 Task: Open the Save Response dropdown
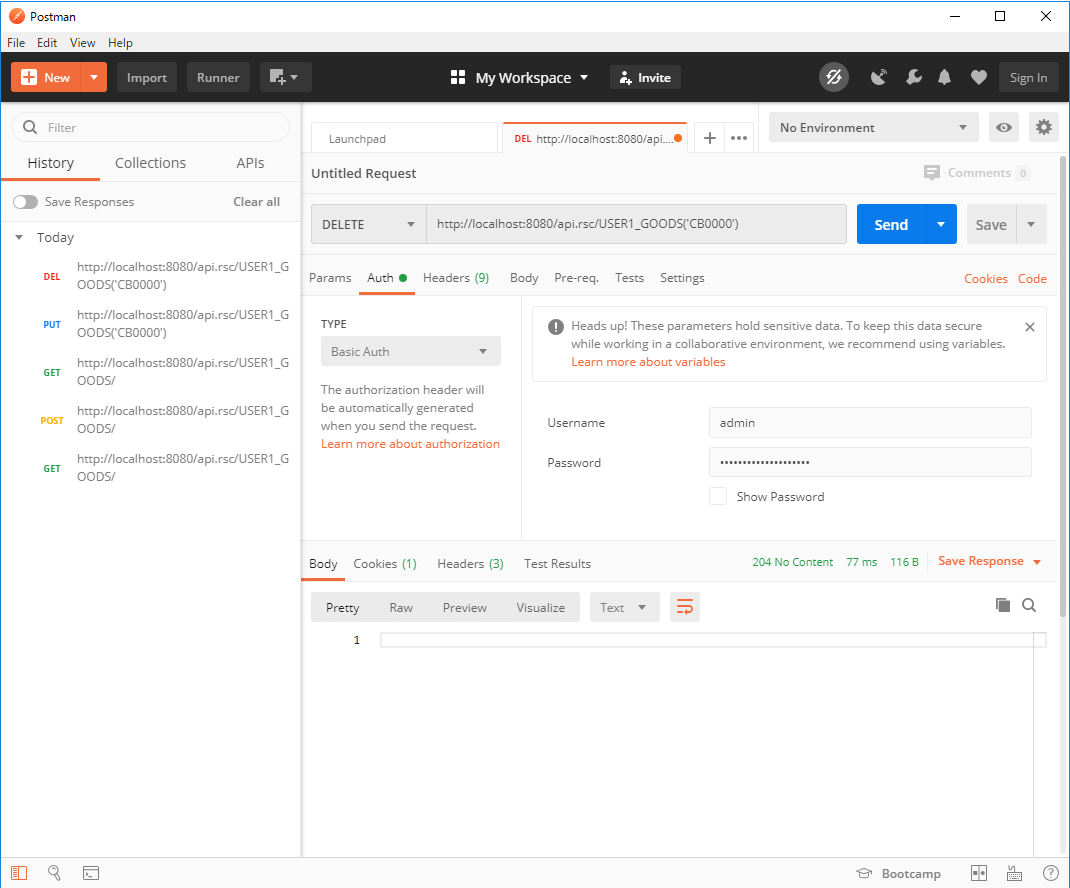click(989, 561)
